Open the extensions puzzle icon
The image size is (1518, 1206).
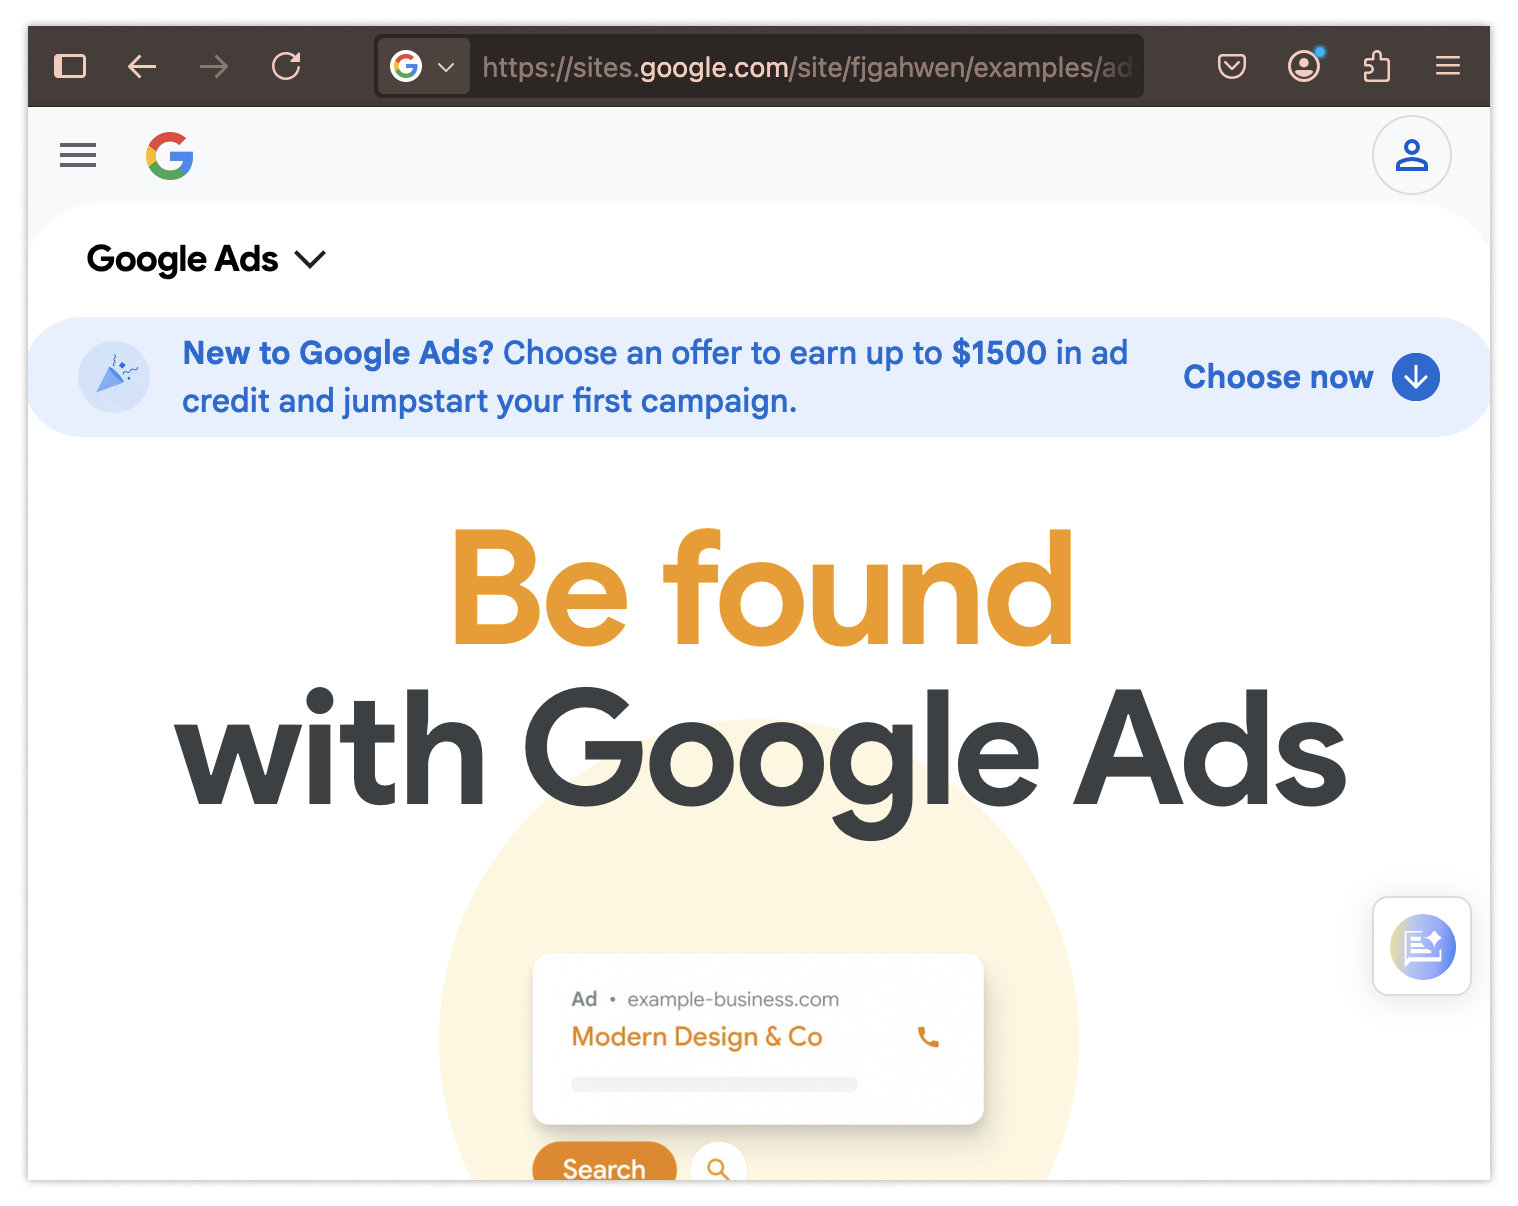1377,66
